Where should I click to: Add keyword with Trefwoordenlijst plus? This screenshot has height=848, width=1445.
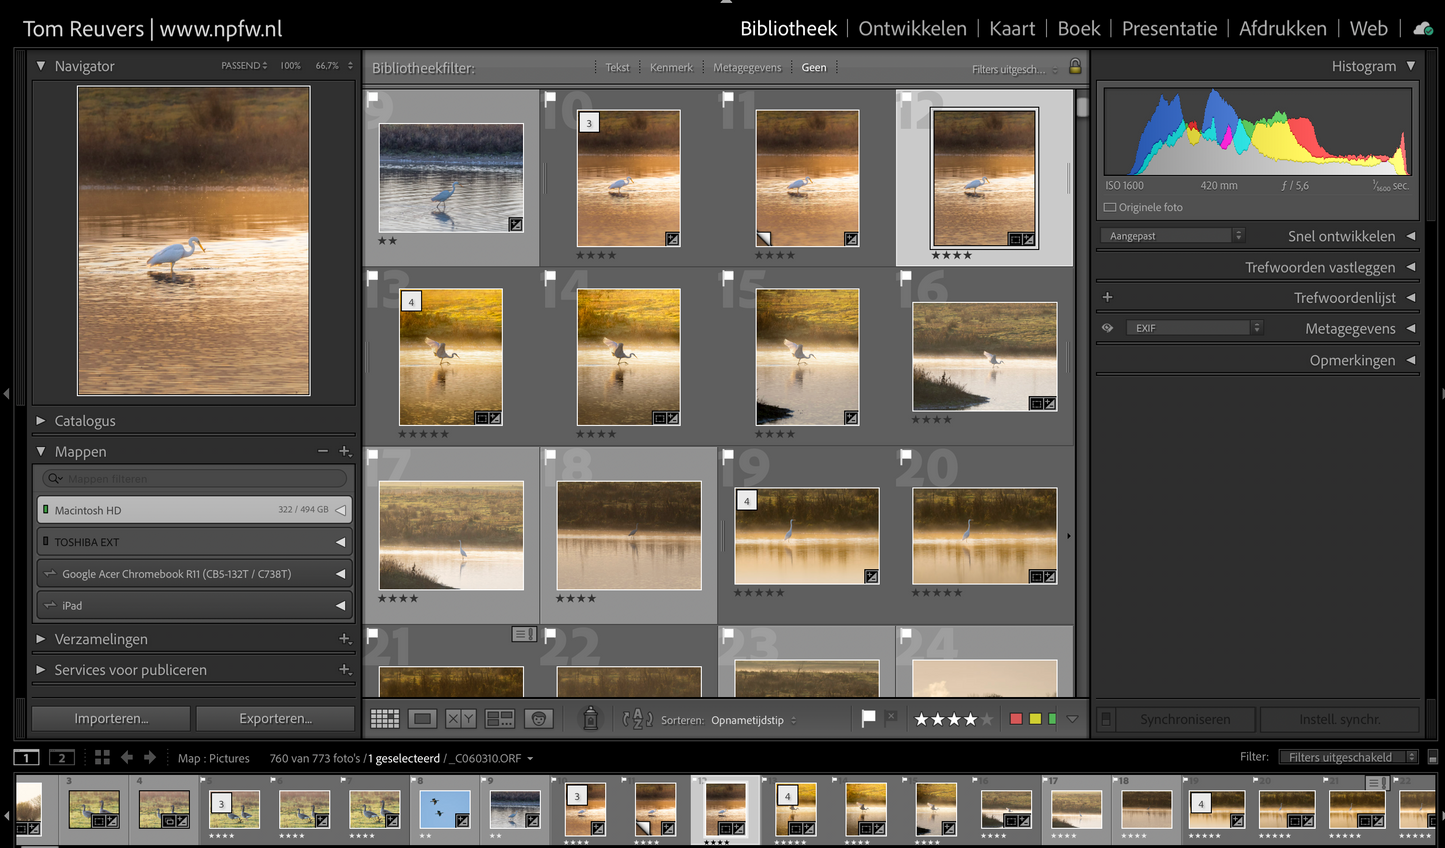1107,297
